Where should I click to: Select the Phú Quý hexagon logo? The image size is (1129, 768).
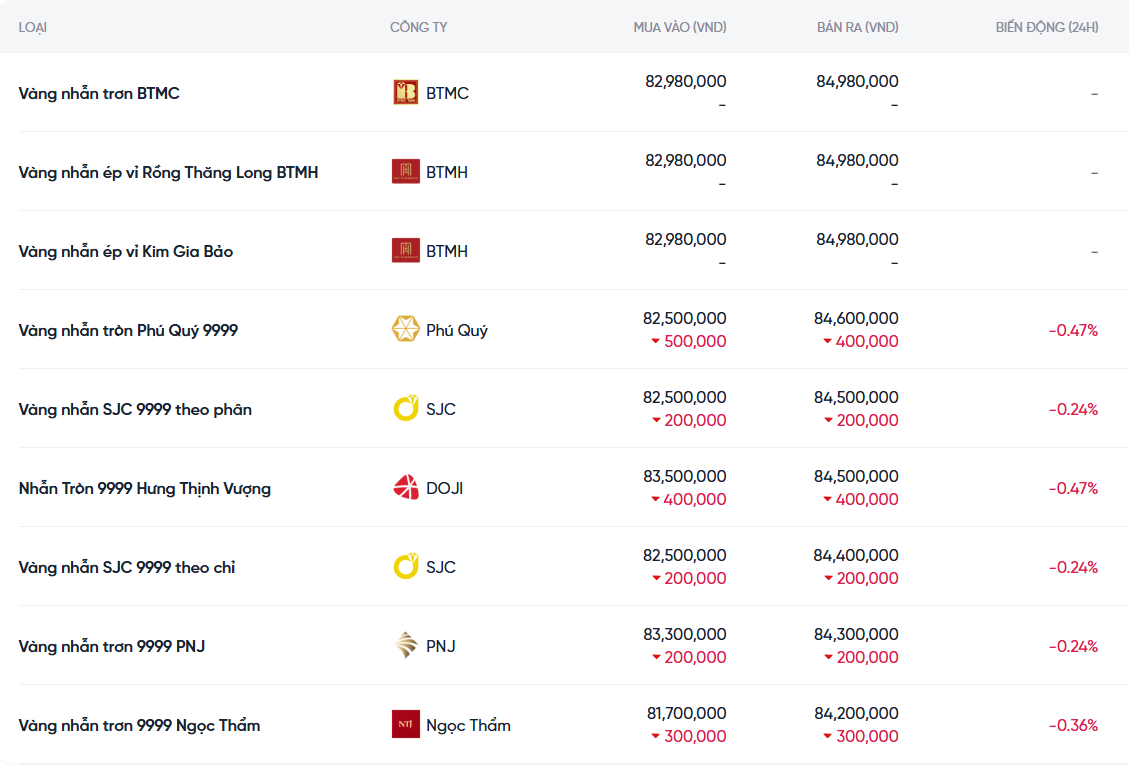tap(405, 330)
